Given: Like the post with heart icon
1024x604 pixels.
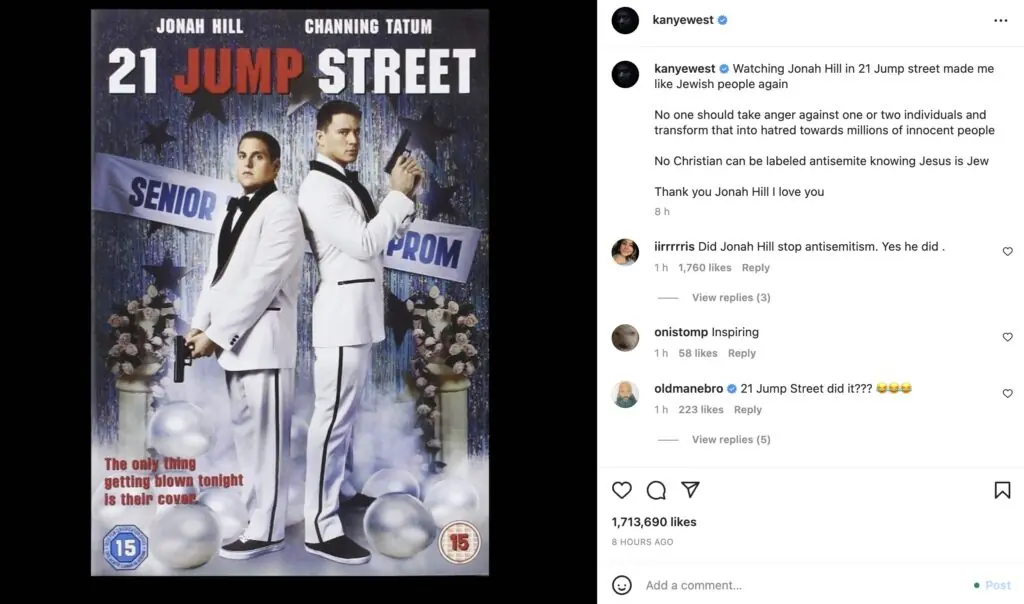Looking at the screenshot, I should coord(622,490).
